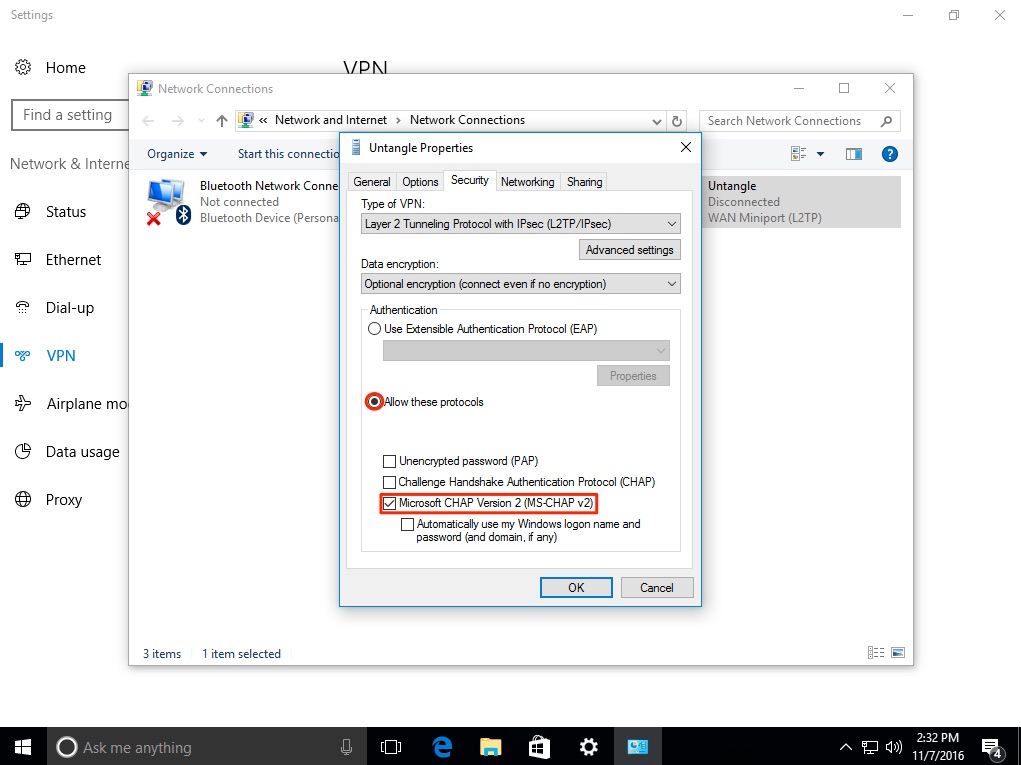Viewport: 1021px width, 765px height.
Task: Check the Unencrypted password (PAP) box
Action: pyautogui.click(x=390, y=461)
